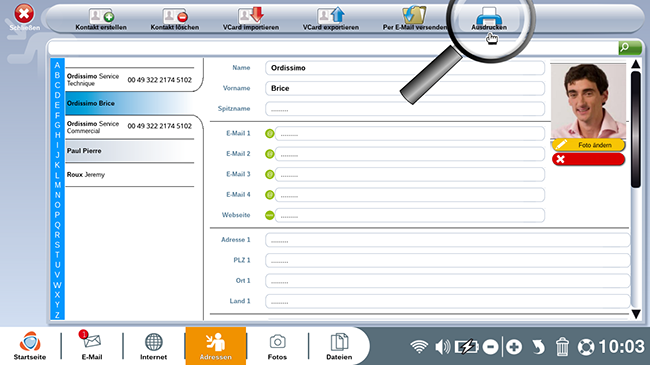
Task: Click the volume speaker icon
Action: [443, 346]
